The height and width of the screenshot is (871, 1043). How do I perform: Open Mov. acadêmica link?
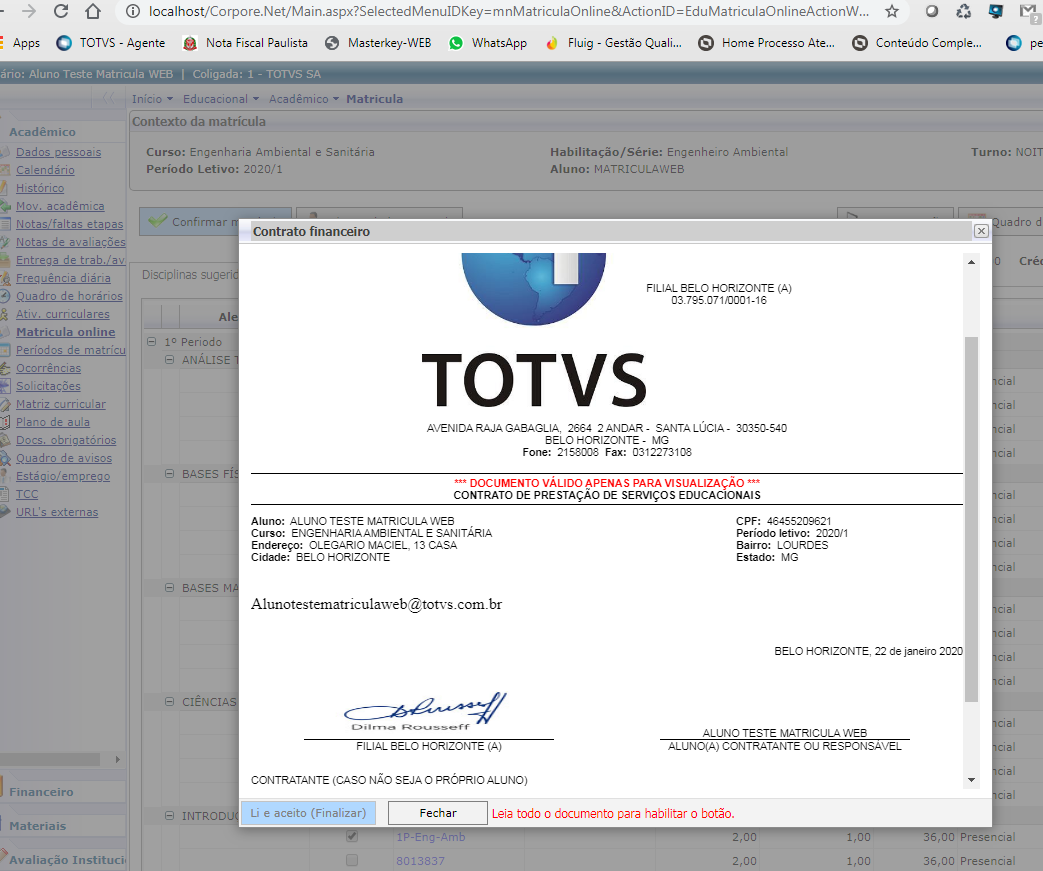[60, 206]
